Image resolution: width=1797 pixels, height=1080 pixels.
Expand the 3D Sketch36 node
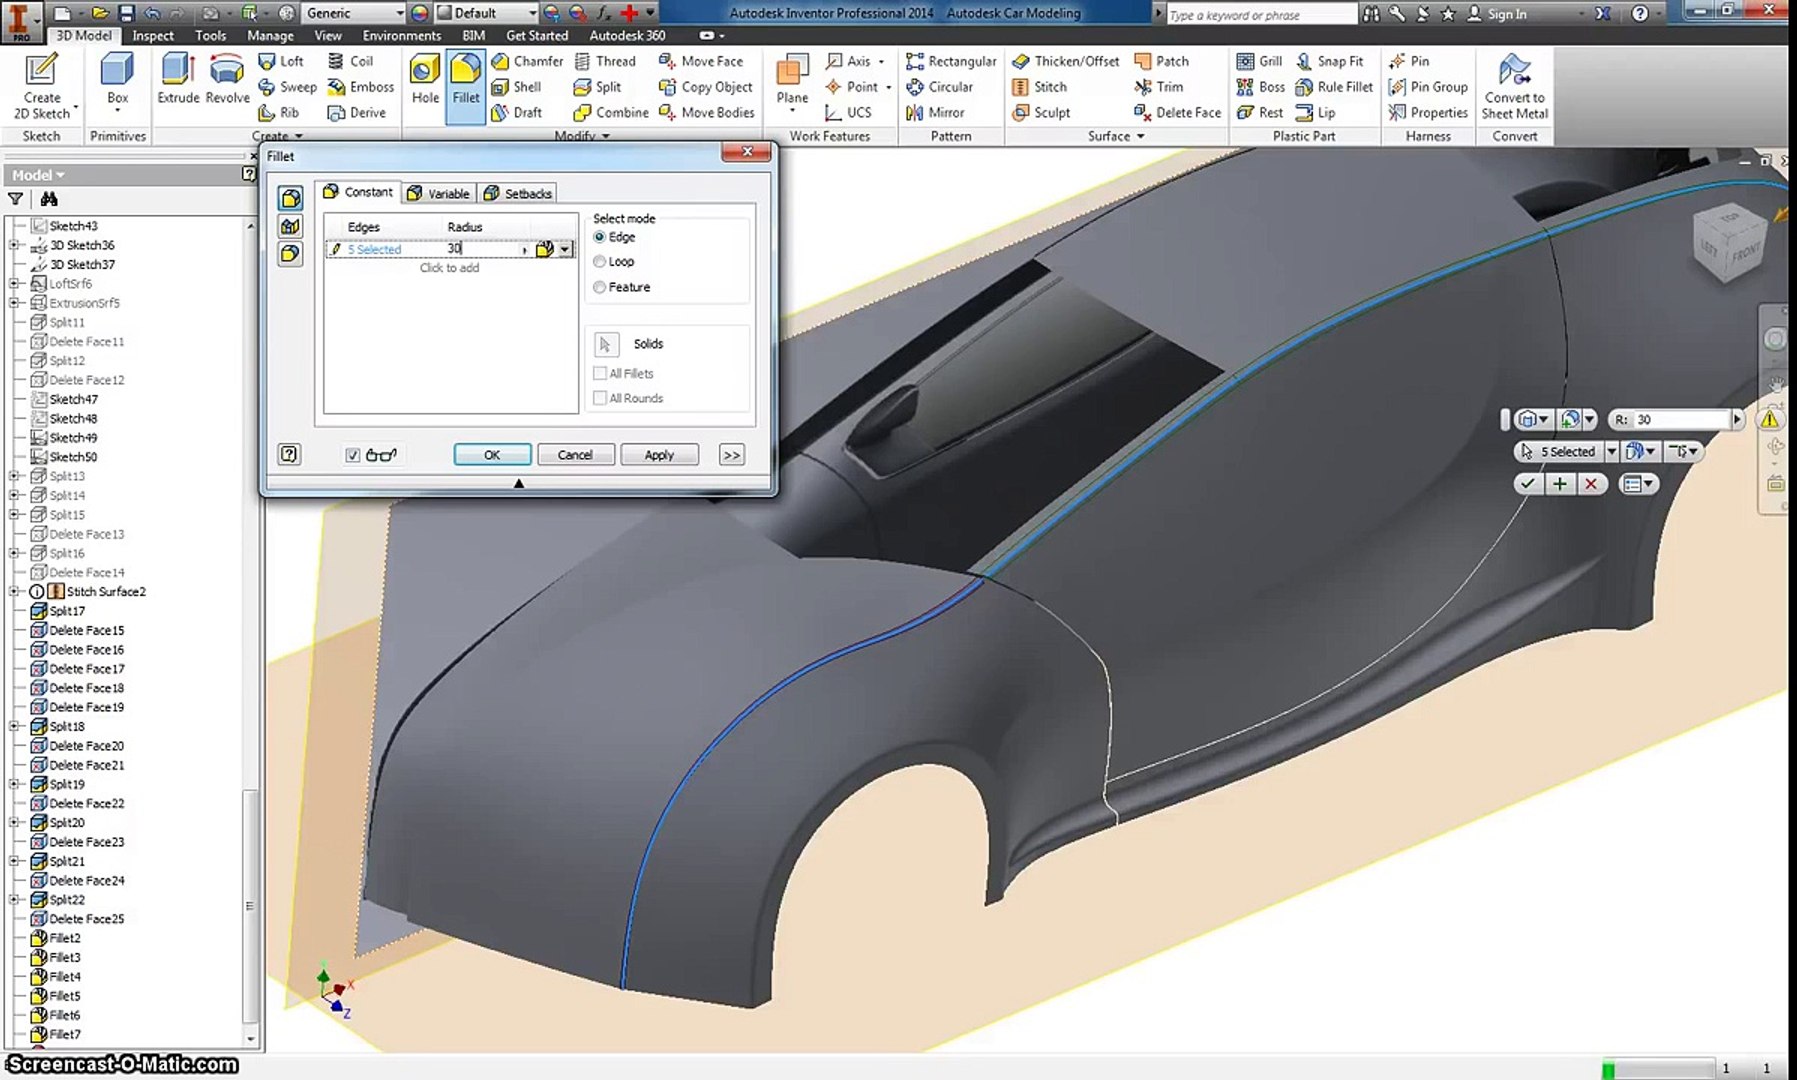[15, 245]
